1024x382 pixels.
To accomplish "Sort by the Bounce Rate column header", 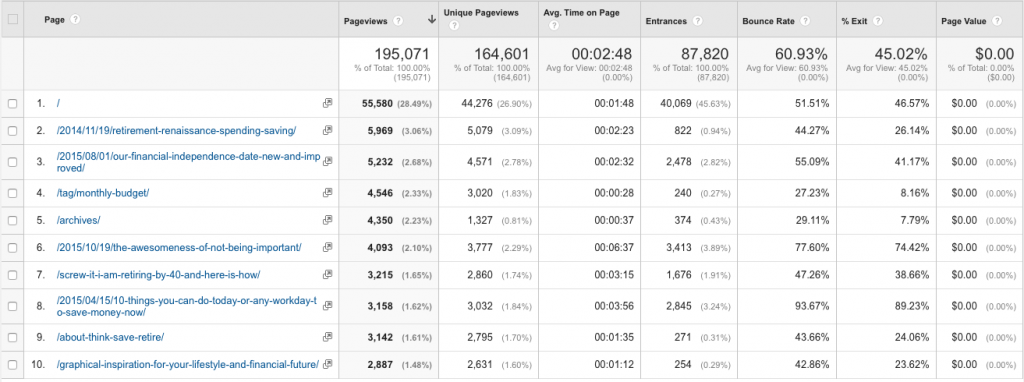I will click(769, 21).
